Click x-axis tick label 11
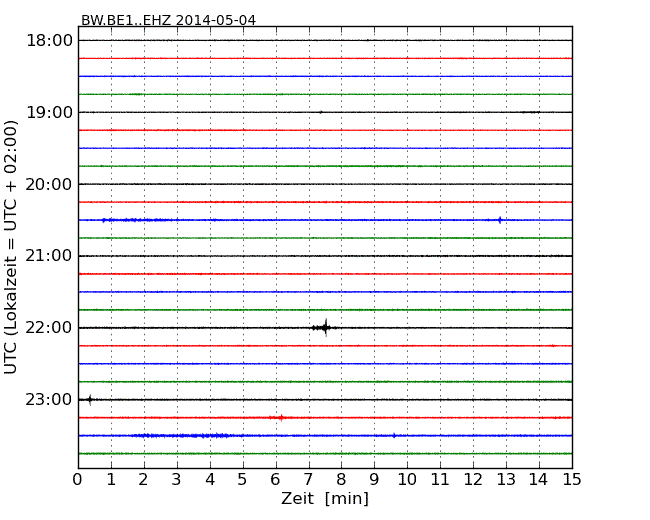650x520 pixels. pyautogui.click(x=440, y=480)
